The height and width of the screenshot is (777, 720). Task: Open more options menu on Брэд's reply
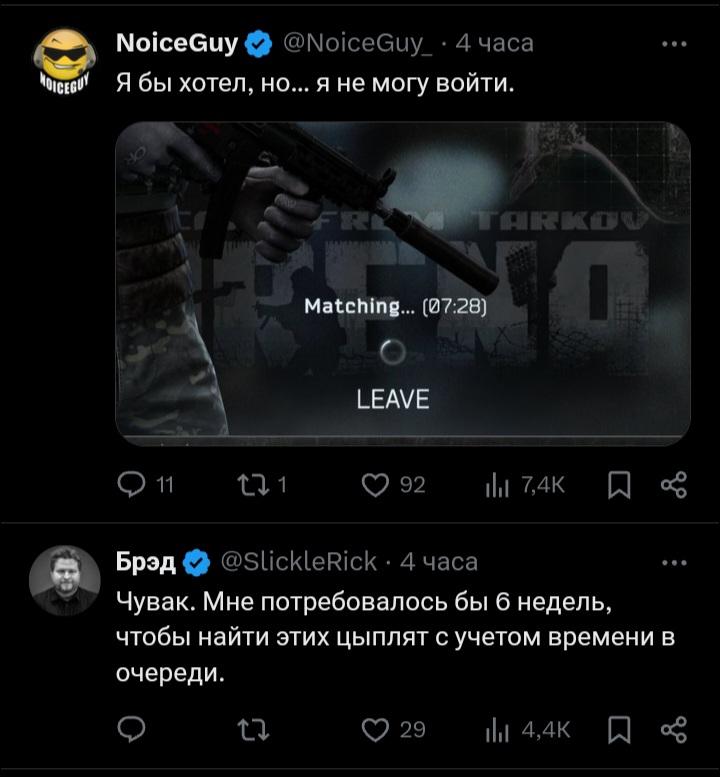click(x=674, y=562)
